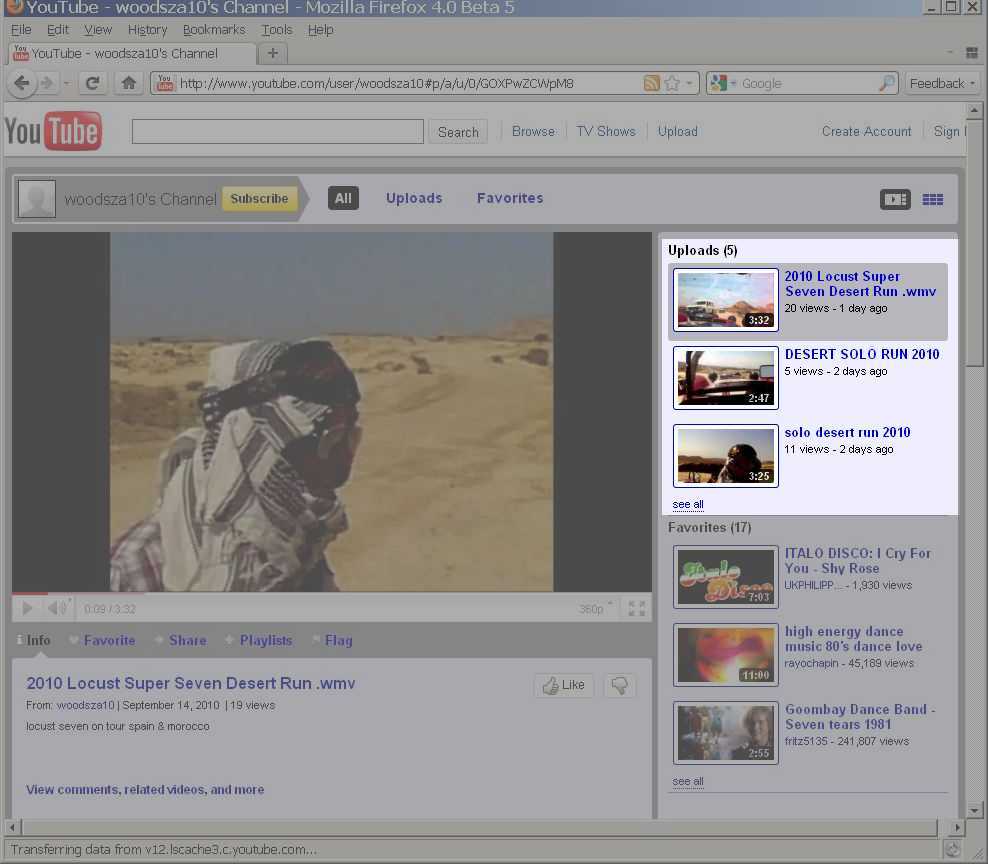Open the search engine chooser dropdown
The image size is (988, 864).
click(x=723, y=83)
